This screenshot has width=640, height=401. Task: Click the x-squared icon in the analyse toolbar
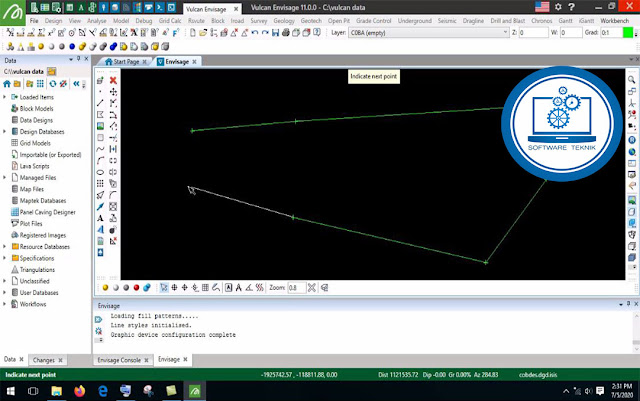[x=51, y=33]
